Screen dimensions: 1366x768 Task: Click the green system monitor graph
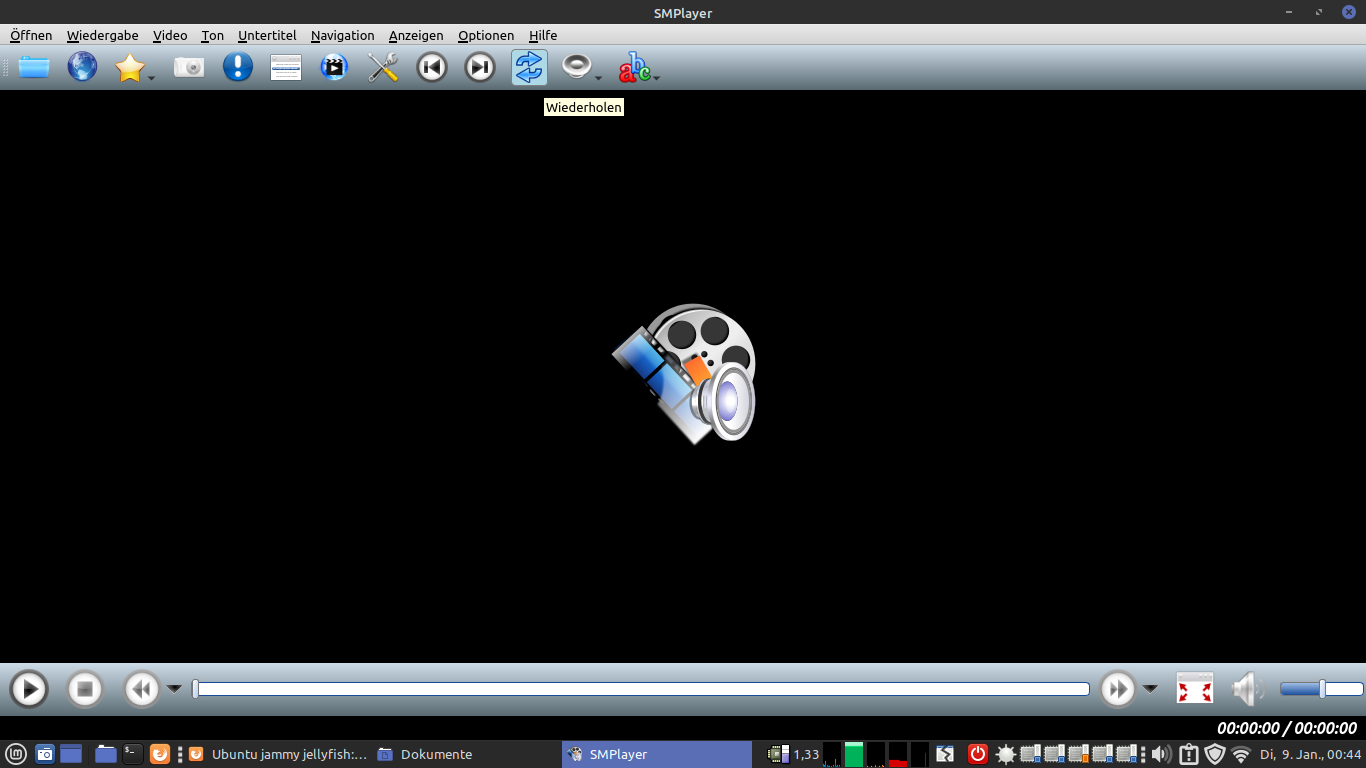pos(854,754)
